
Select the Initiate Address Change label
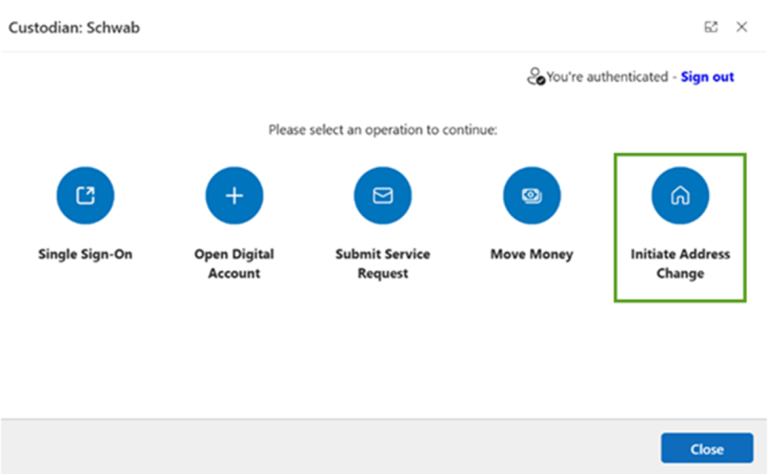tap(680, 263)
